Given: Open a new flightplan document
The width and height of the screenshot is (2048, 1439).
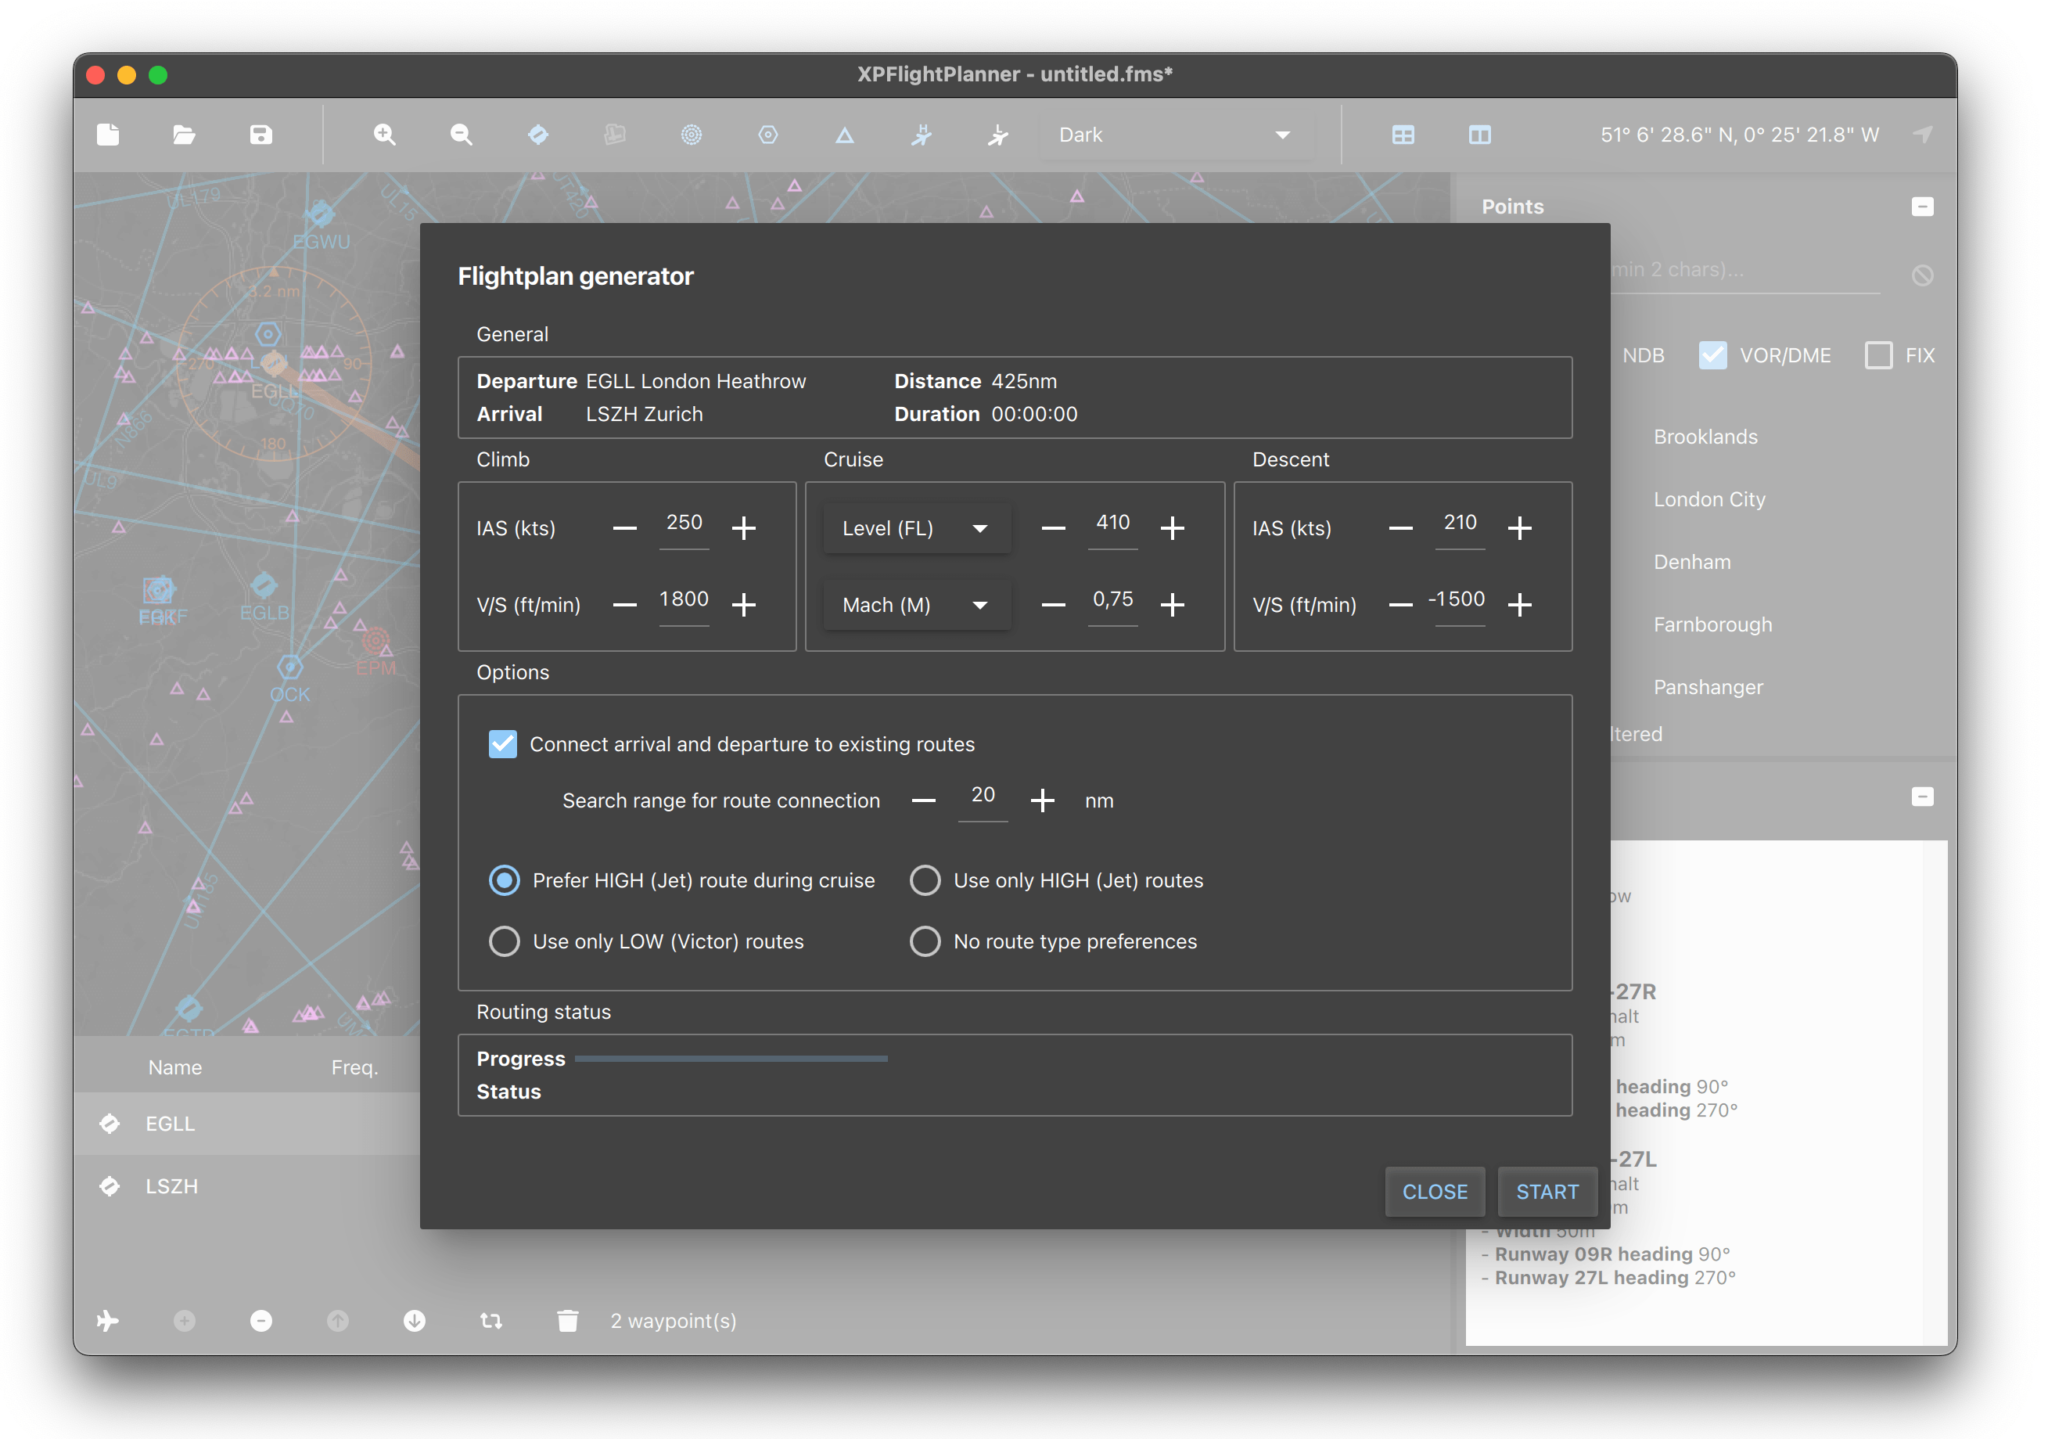Looking at the screenshot, I should [x=108, y=134].
